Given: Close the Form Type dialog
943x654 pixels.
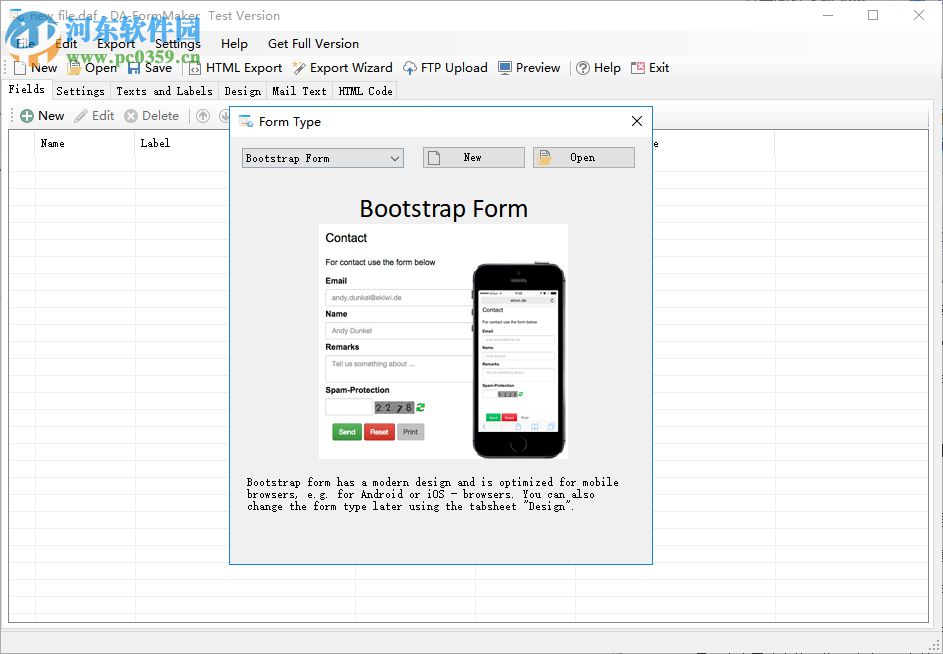Looking at the screenshot, I should click(637, 121).
